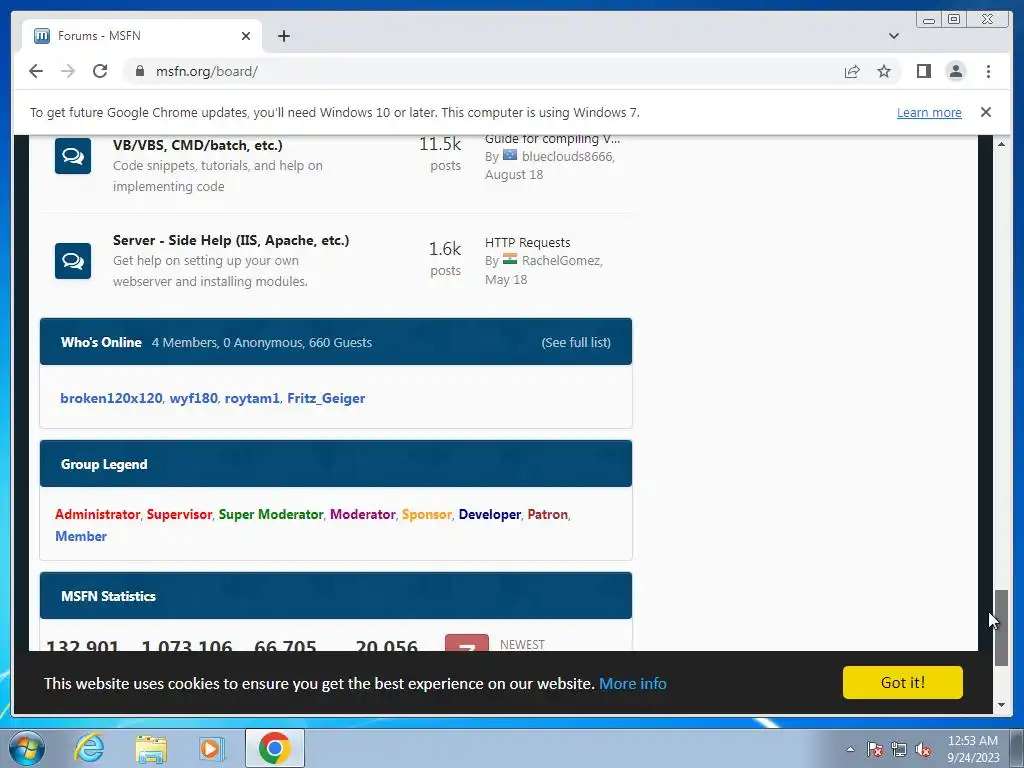Image resolution: width=1024 pixels, height=768 pixels.
Task: Open a new browser tab
Action: click(x=283, y=36)
